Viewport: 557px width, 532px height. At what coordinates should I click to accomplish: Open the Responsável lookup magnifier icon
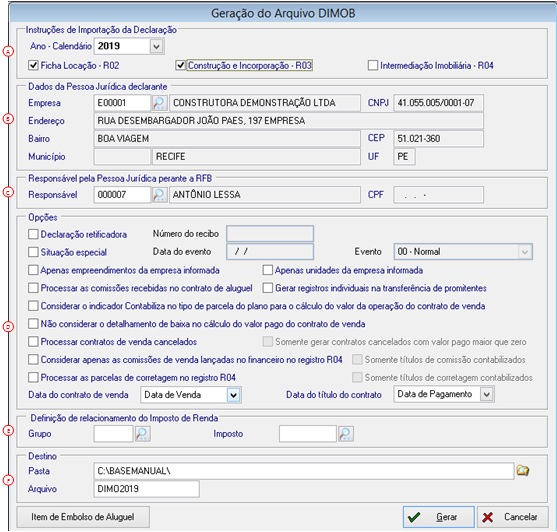tap(159, 195)
